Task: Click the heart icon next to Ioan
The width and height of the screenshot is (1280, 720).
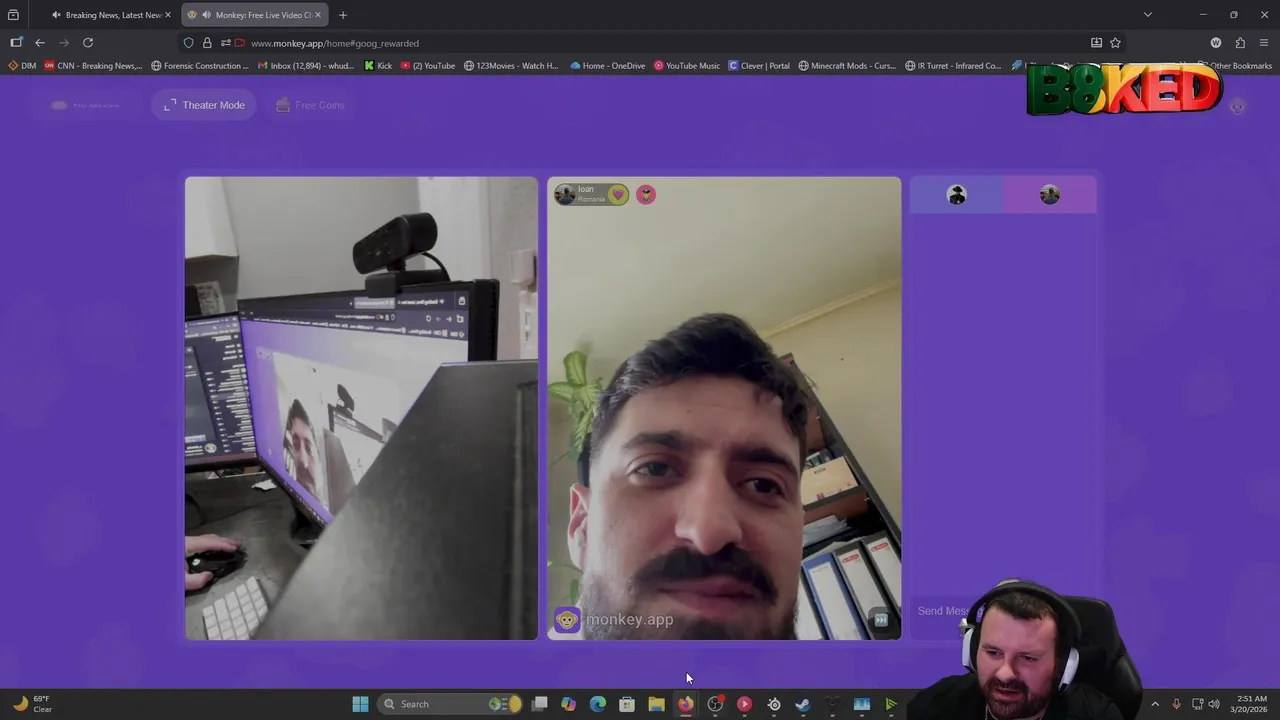Action: pos(618,194)
